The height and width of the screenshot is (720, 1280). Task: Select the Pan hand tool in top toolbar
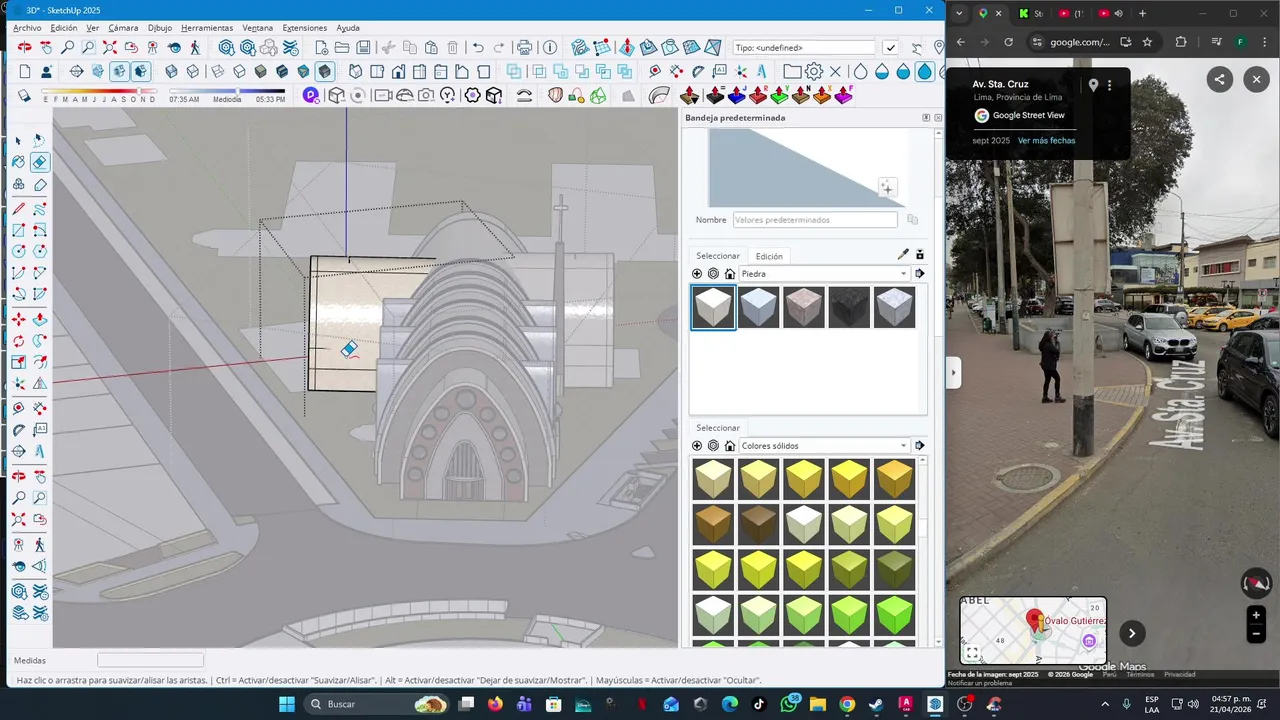pos(46,47)
